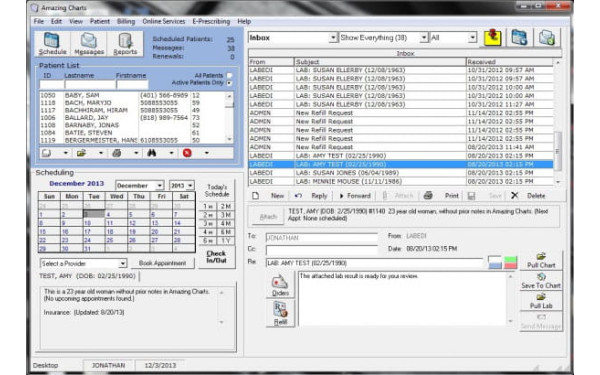Viewport: 600px width, 375px height.
Task: Click the Book Appointment button
Action: (x=162, y=263)
